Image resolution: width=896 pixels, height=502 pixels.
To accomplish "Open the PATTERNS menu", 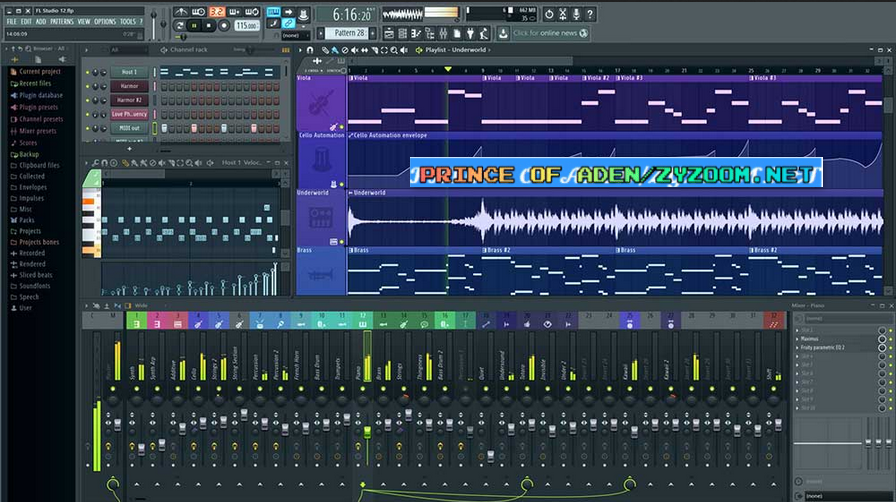I will coord(62,22).
